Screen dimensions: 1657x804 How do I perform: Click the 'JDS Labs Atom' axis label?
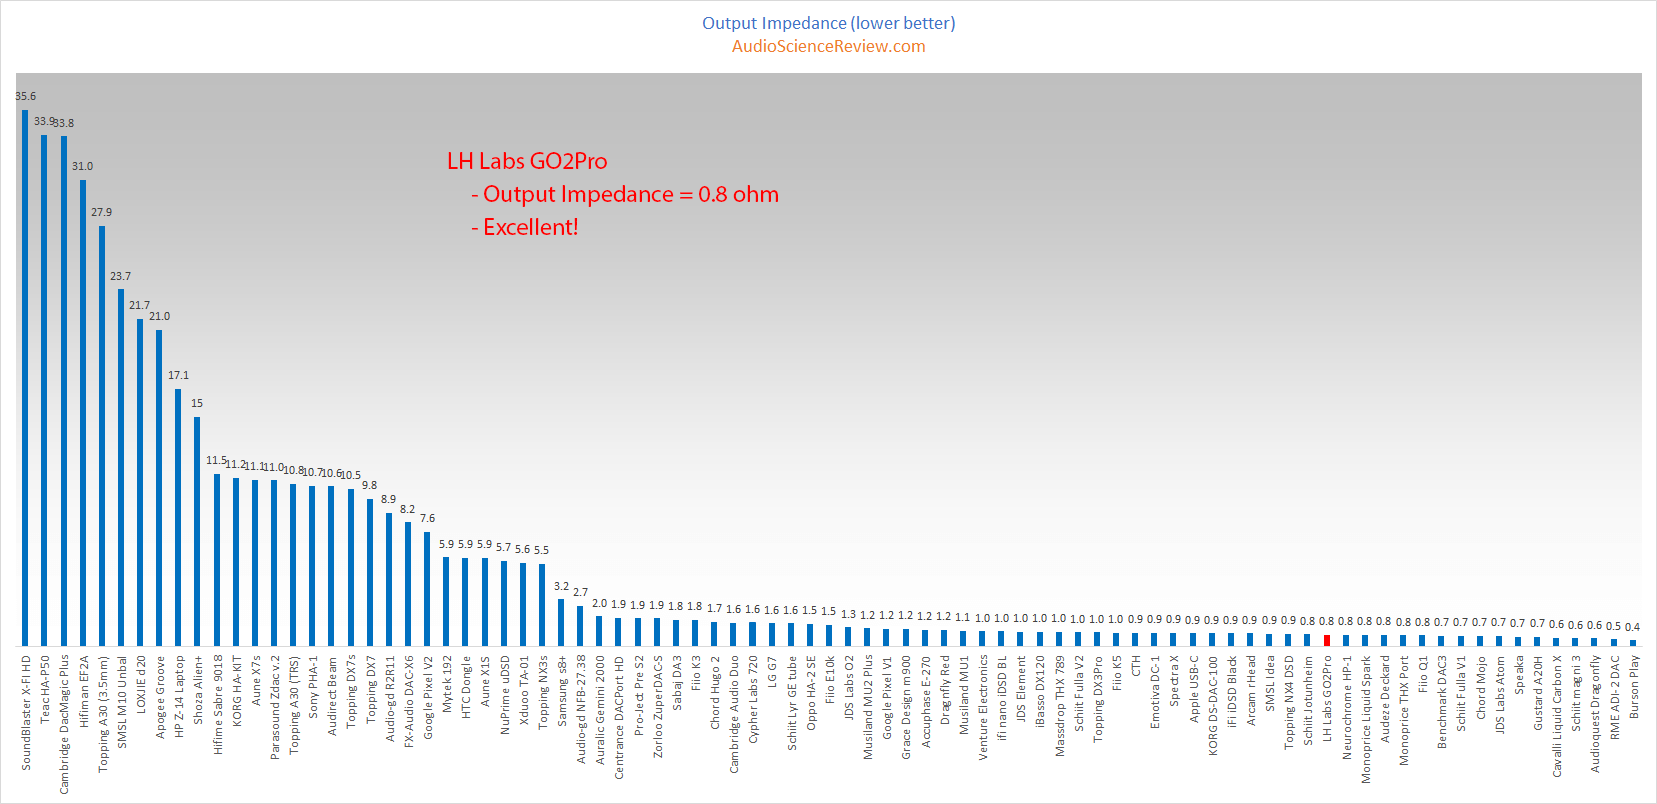click(1499, 695)
